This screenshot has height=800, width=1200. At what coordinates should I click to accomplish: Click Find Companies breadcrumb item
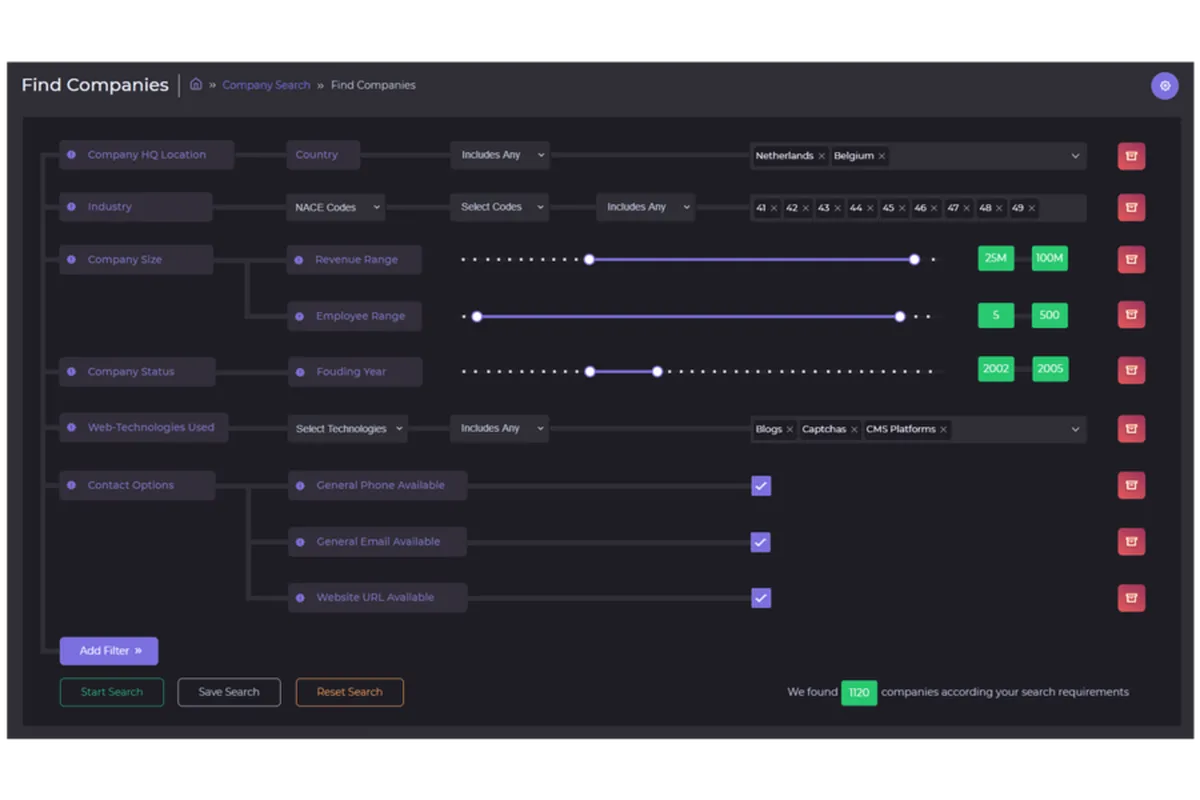coord(373,85)
